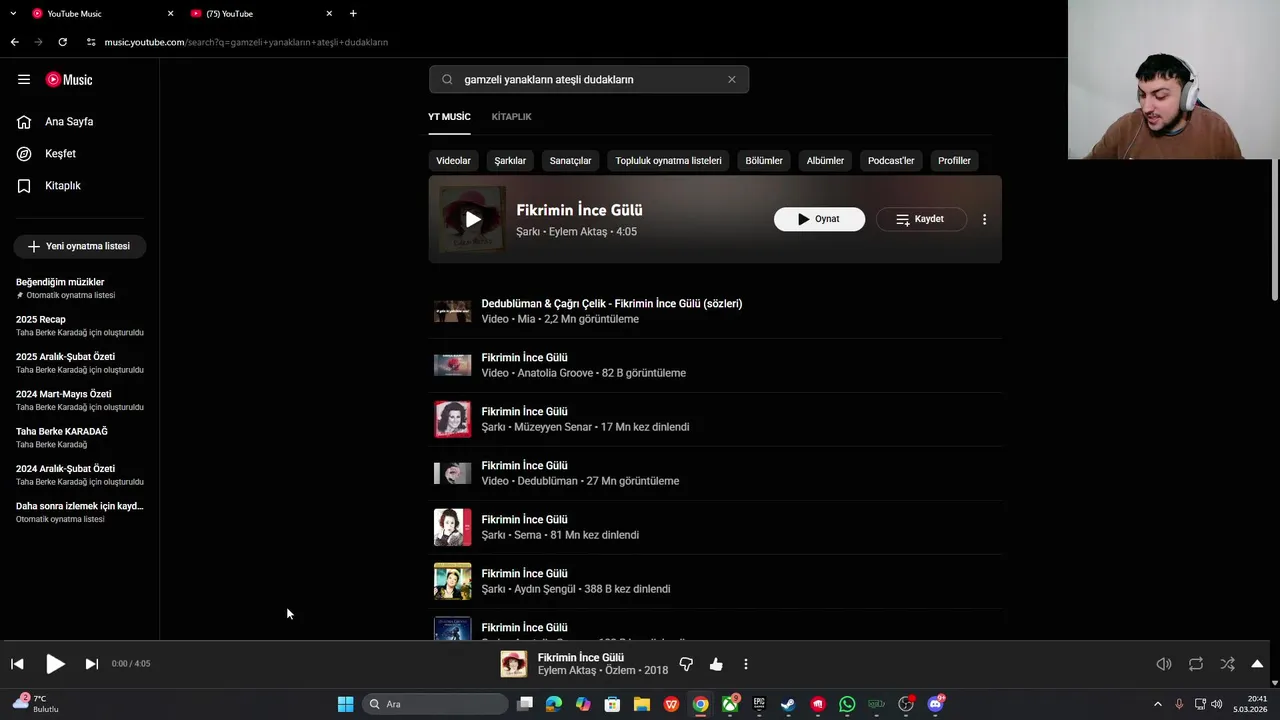The width and height of the screenshot is (1280, 720).
Task: Open Steam from the taskbar
Action: [789, 704]
